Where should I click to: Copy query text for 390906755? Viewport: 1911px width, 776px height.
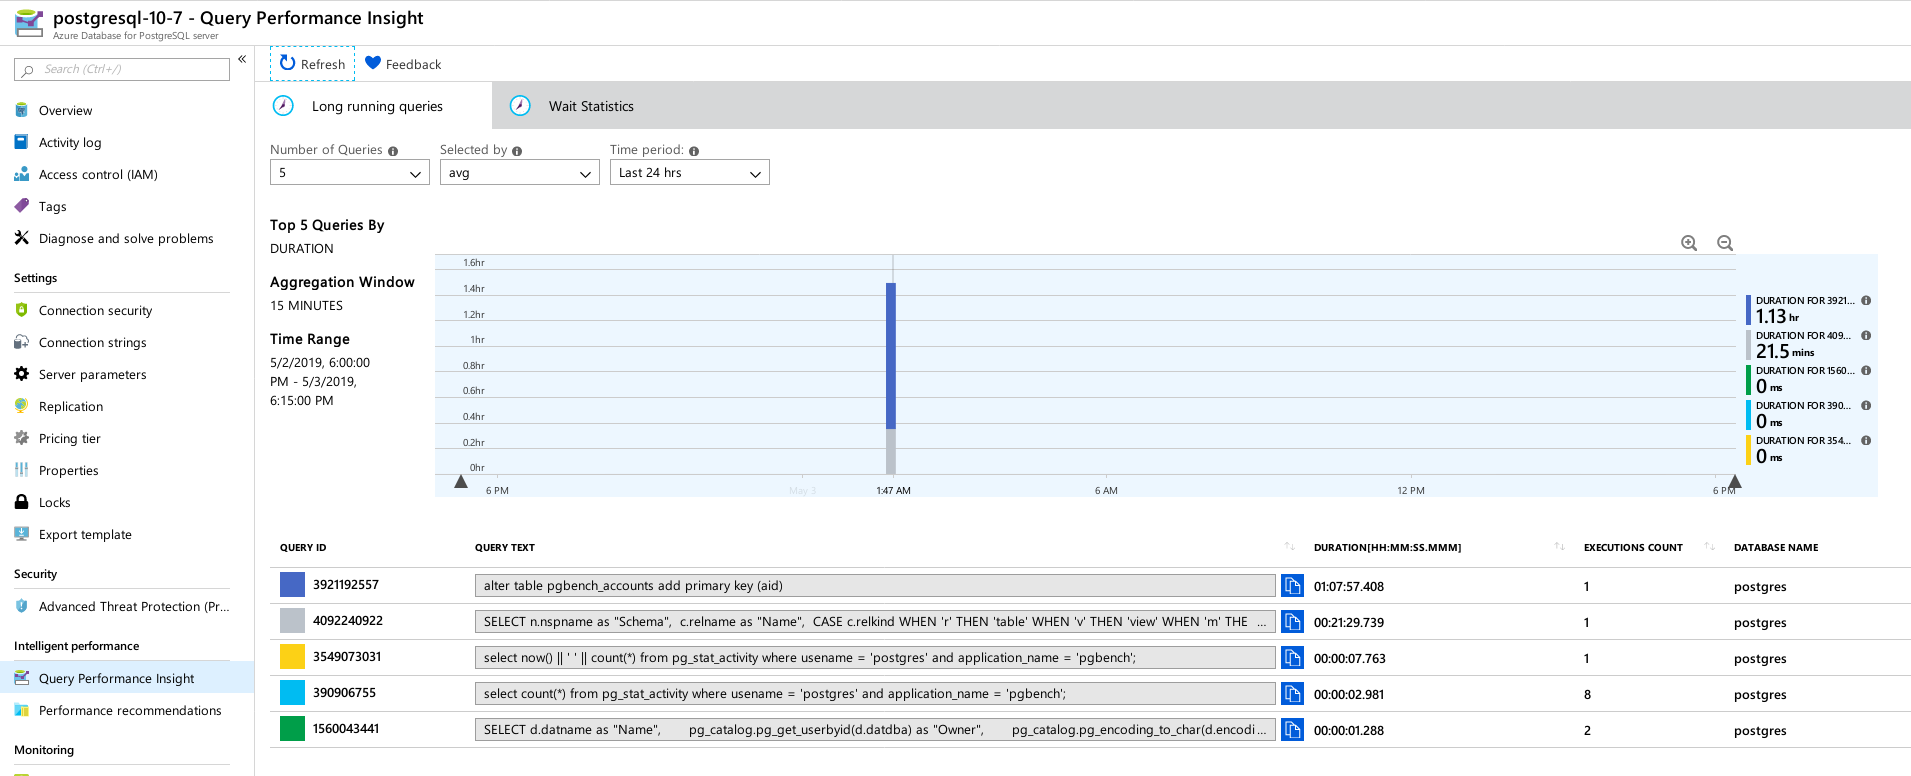(1292, 694)
